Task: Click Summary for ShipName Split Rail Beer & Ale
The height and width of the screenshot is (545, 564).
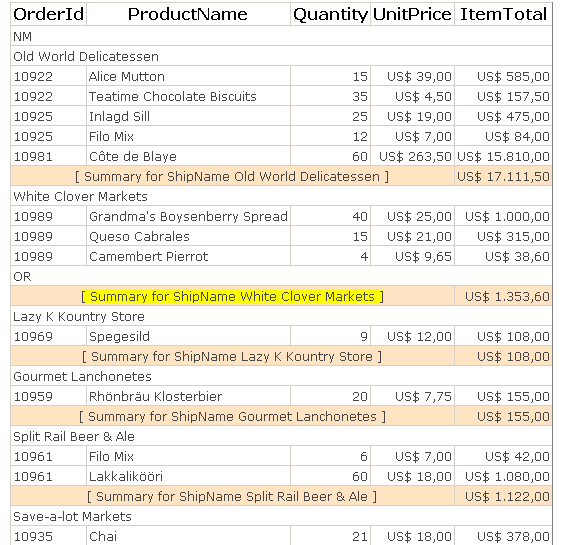Action: (232, 496)
